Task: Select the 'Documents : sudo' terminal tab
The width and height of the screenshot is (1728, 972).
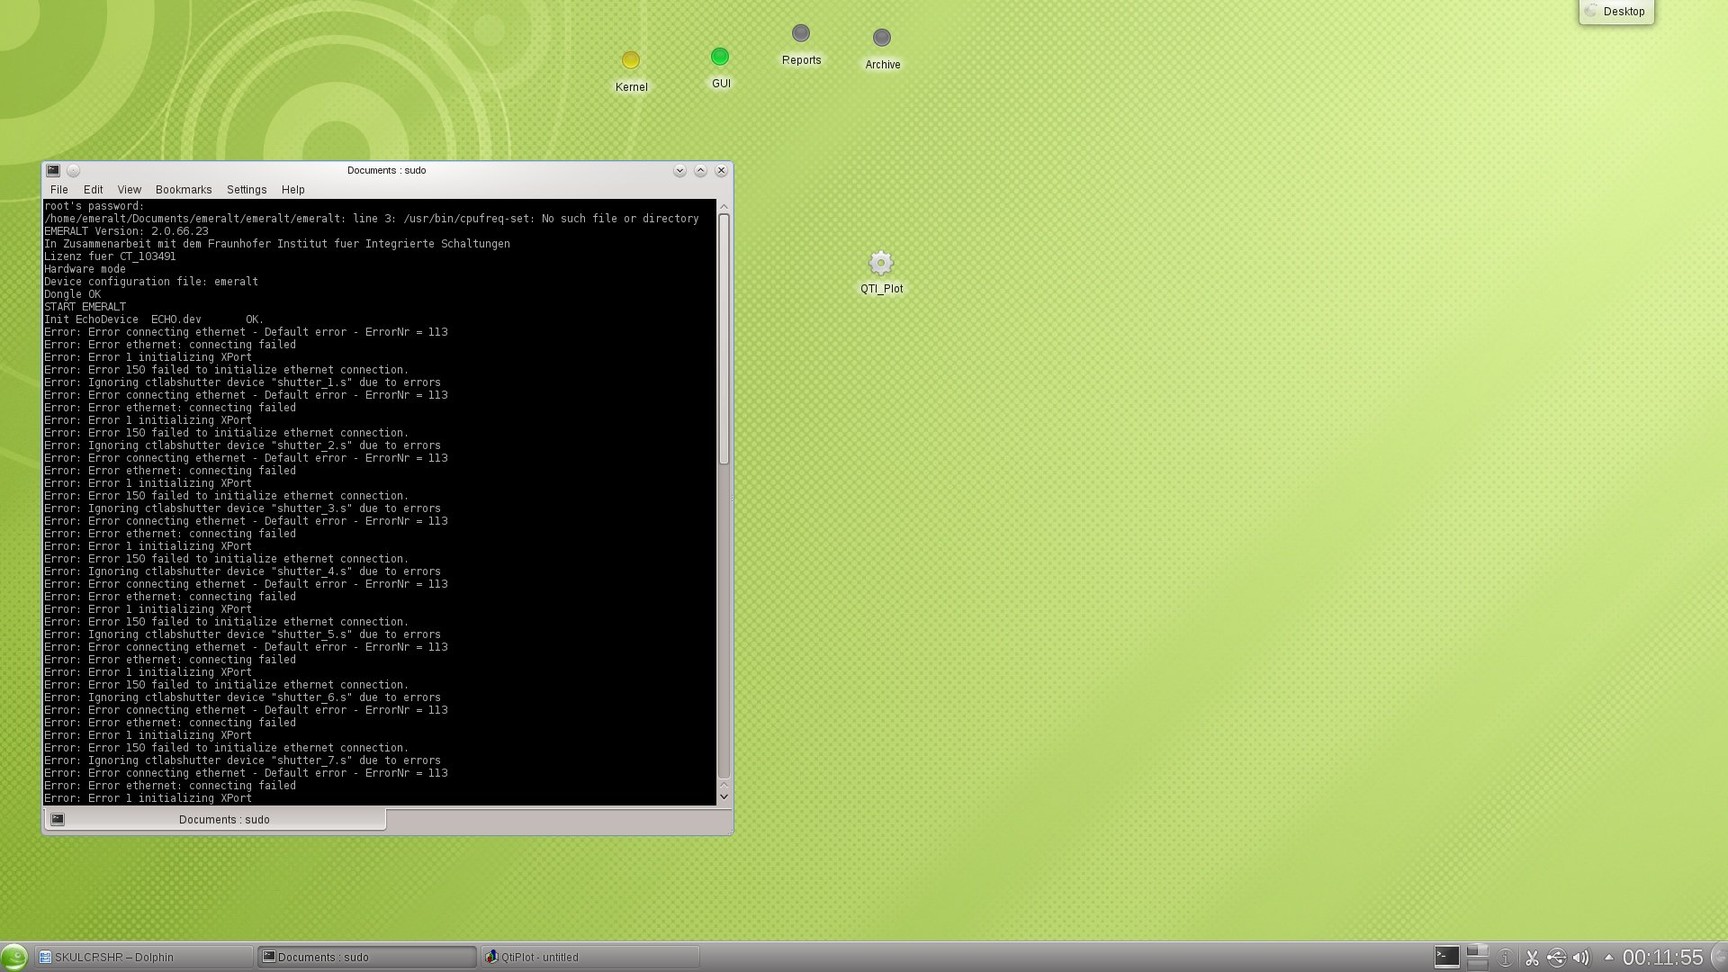Action: click(216, 819)
